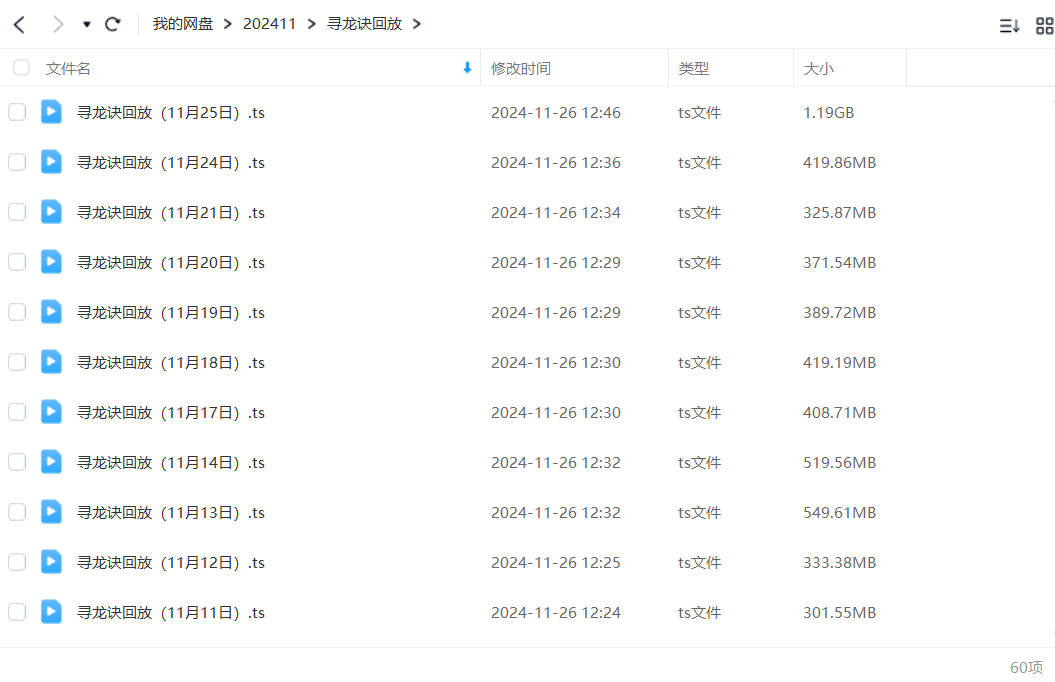The height and width of the screenshot is (682, 1055).
Task: Check the box for 11月11日 file
Action: pos(17,612)
